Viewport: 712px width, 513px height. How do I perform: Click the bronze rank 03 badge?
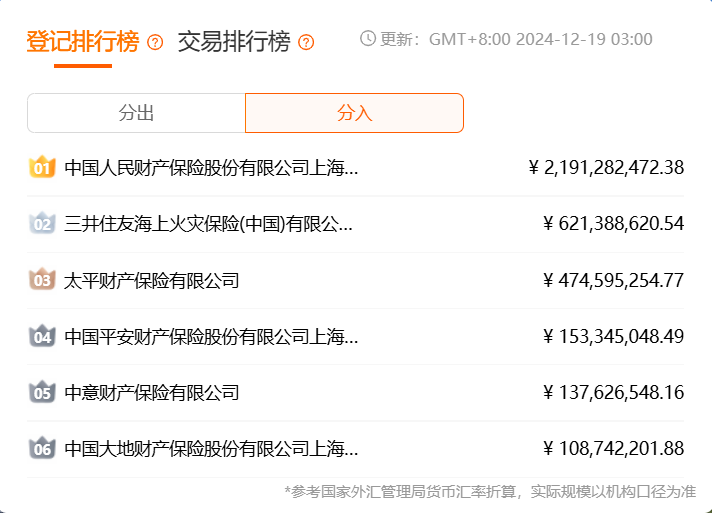tap(42, 280)
